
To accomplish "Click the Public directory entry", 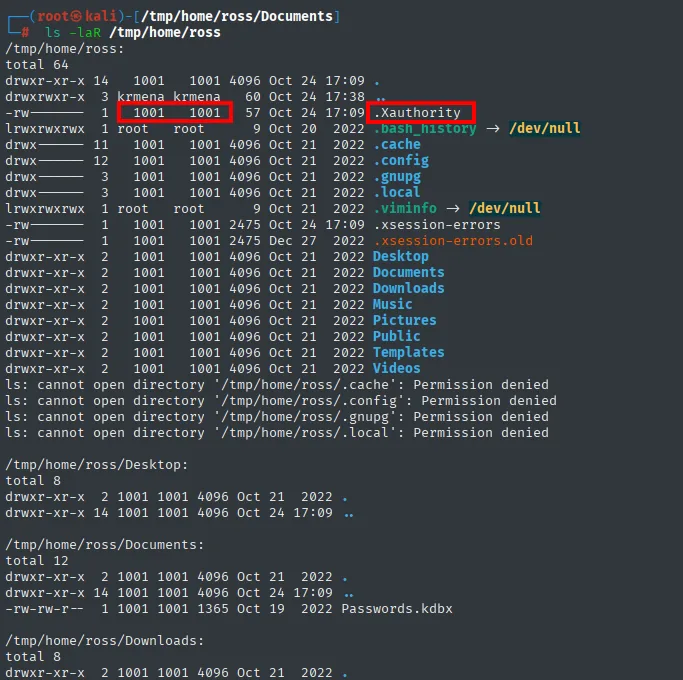I will (x=397, y=337).
